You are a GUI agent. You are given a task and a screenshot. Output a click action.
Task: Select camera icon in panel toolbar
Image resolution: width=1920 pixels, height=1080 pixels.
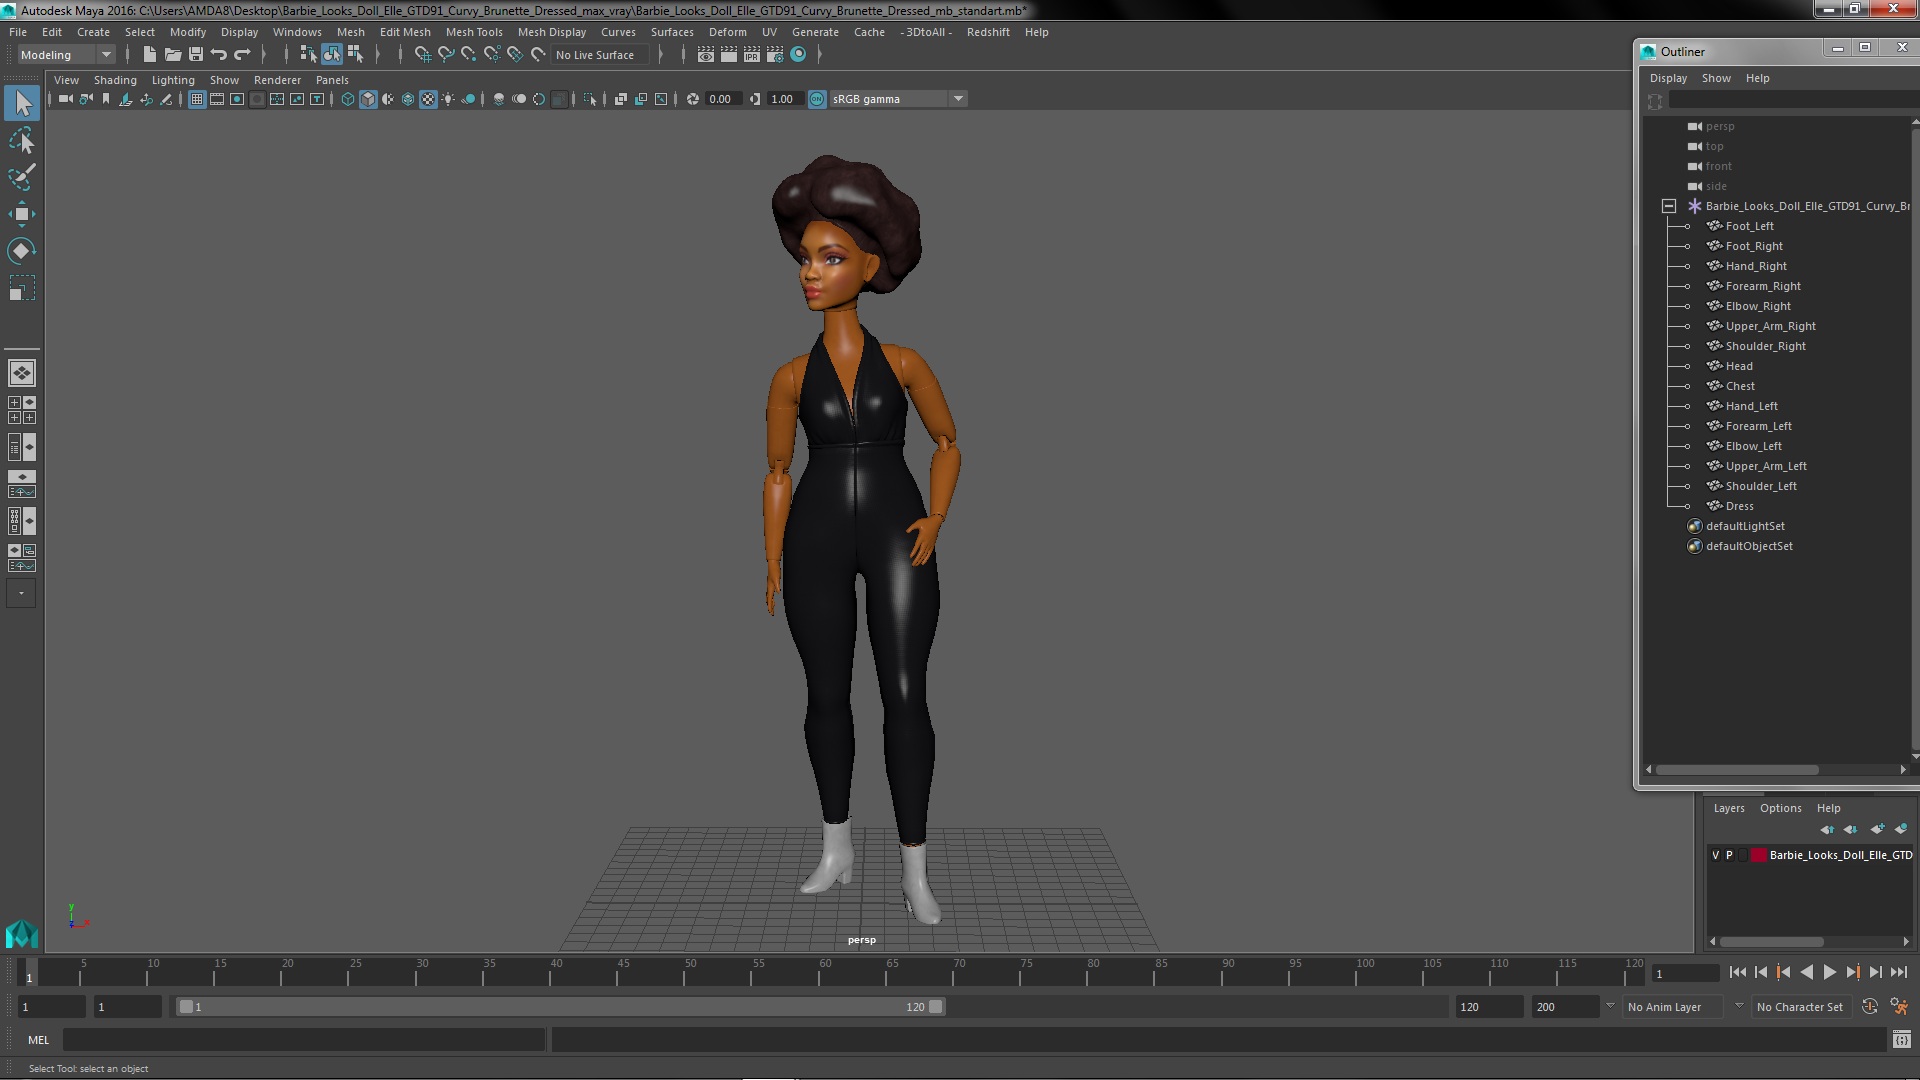65,99
